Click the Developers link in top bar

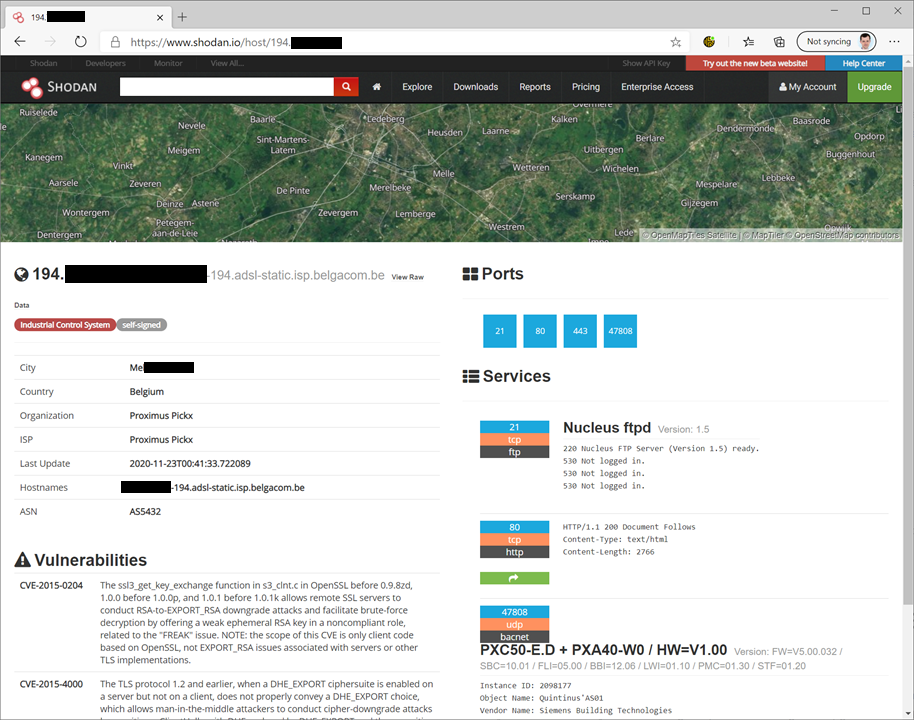coord(106,63)
